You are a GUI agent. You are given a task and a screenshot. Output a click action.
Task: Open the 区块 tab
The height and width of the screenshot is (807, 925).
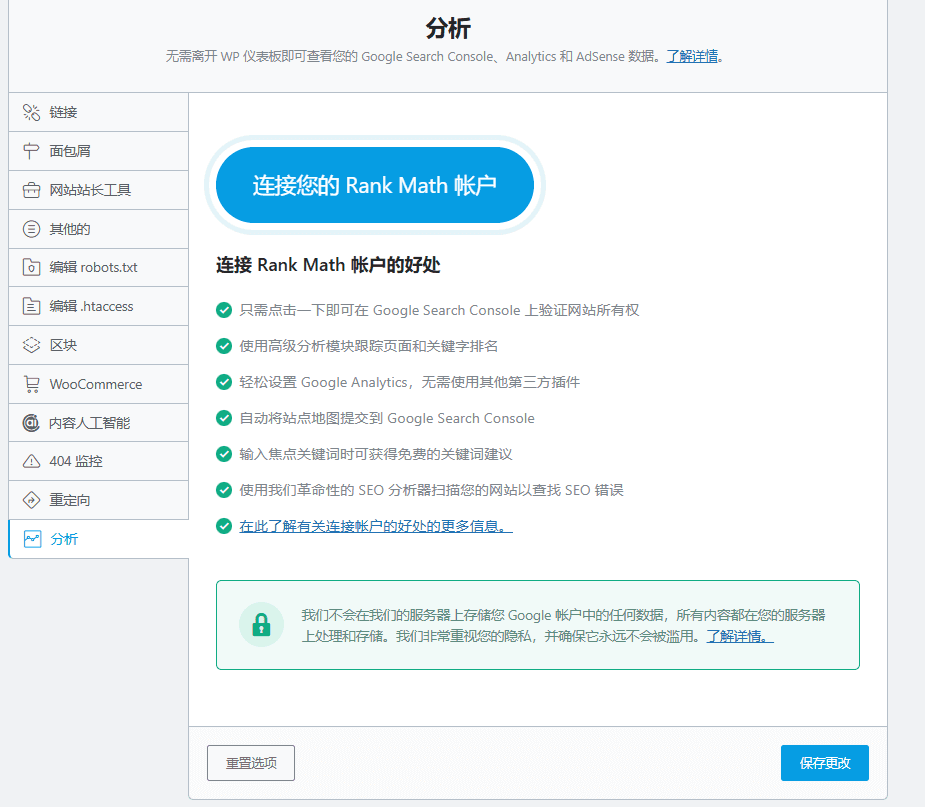point(99,345)
